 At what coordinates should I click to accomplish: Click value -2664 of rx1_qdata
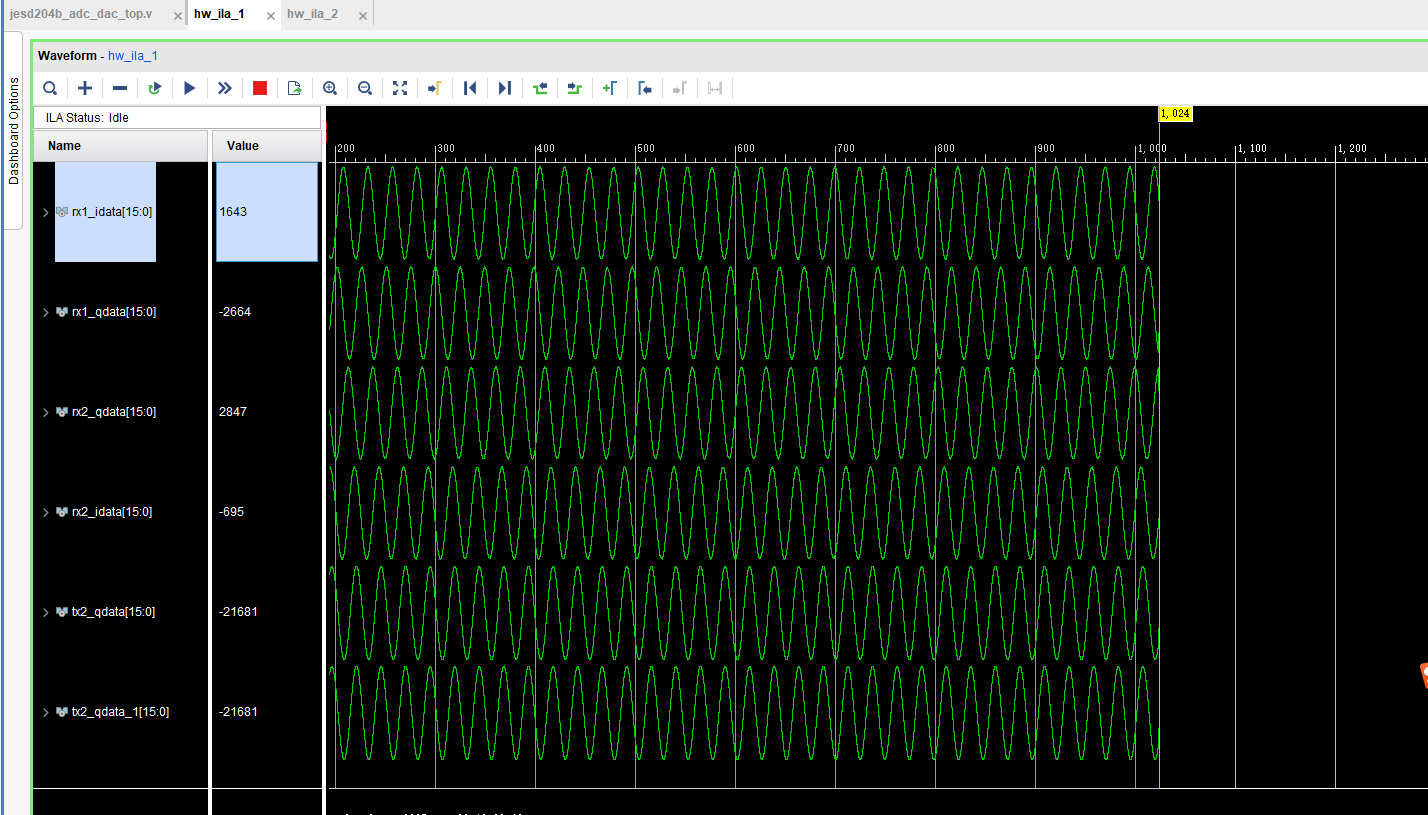pyautogui.click(x=235, y=312)
